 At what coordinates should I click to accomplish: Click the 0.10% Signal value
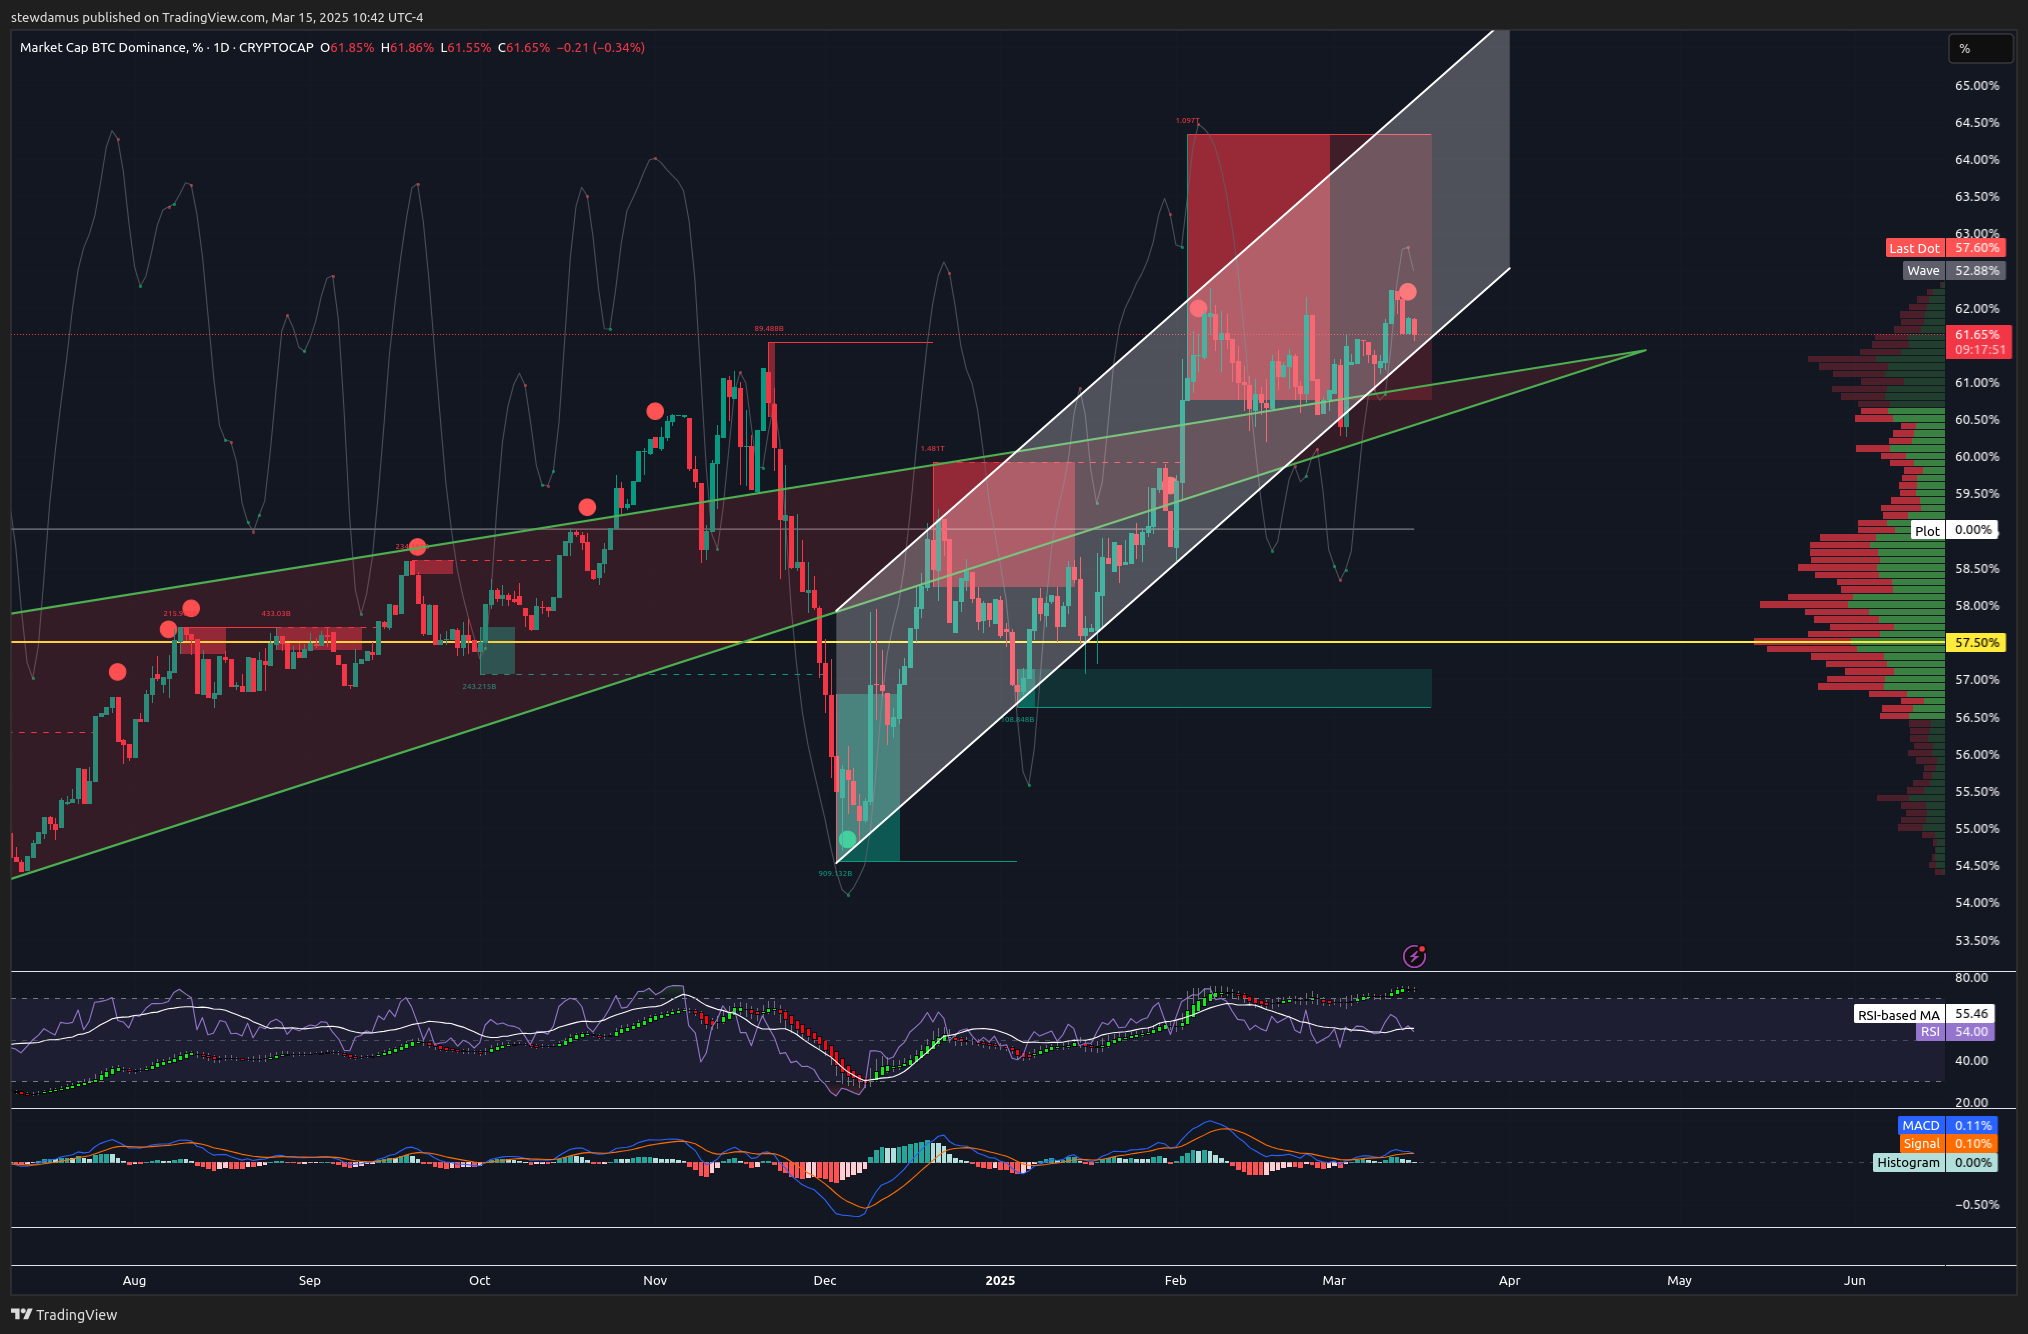point(1973,1143)
